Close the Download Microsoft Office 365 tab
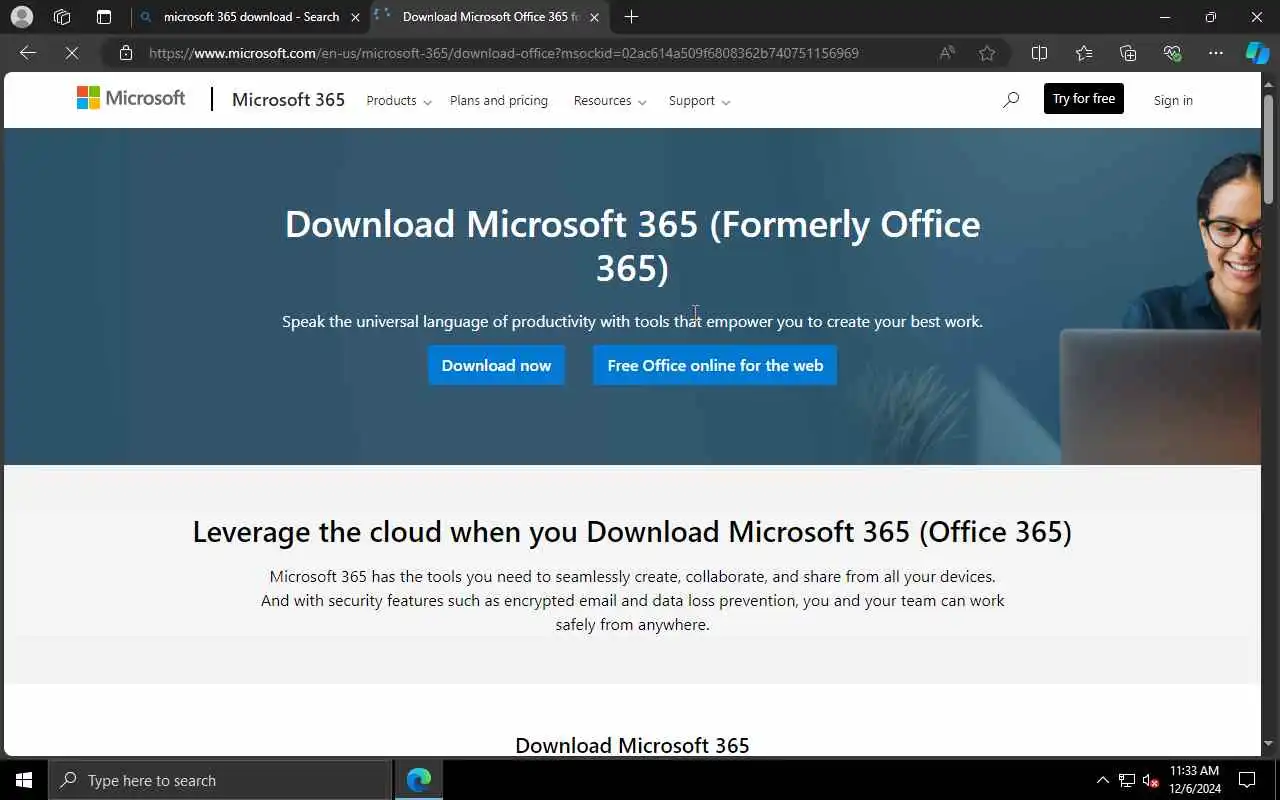Viewport: 1280px width, 800px height. click(595, 17)
